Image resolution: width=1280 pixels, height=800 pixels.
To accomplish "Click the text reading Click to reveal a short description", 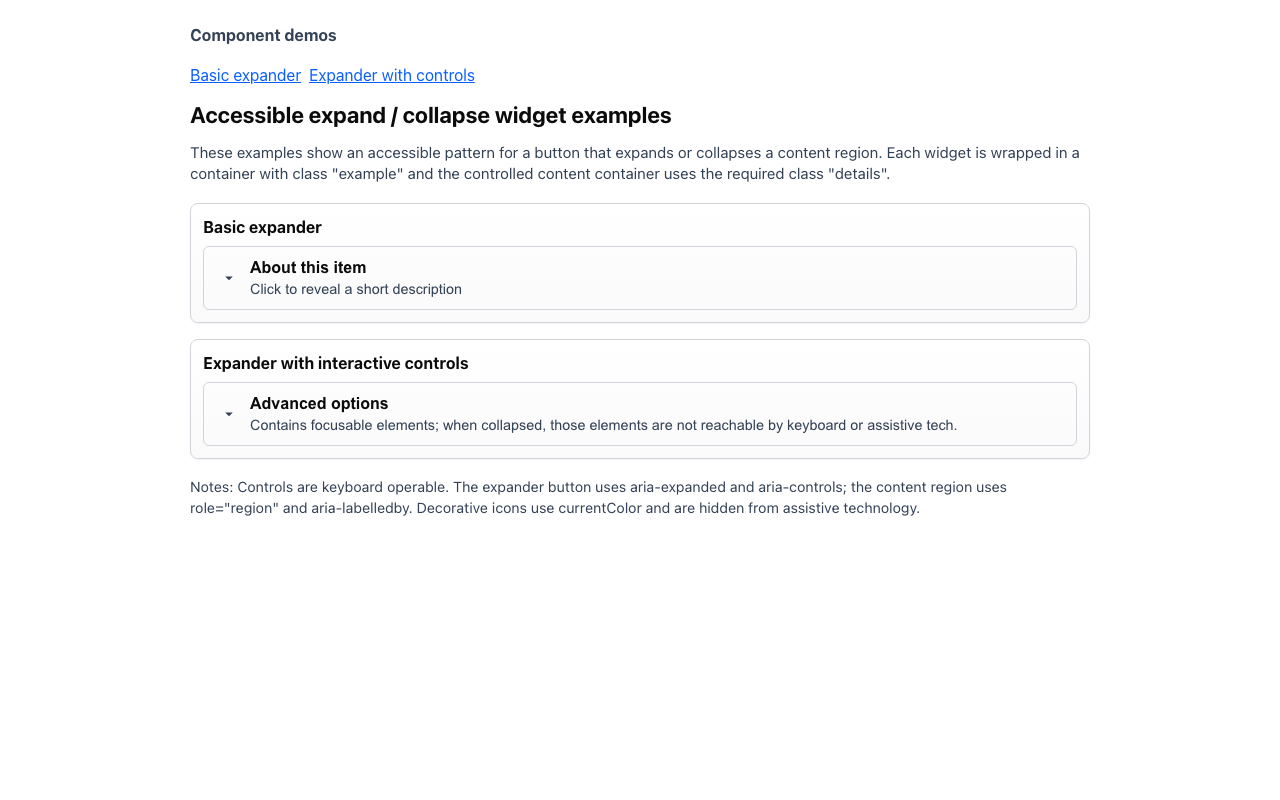I will (355, 289).
